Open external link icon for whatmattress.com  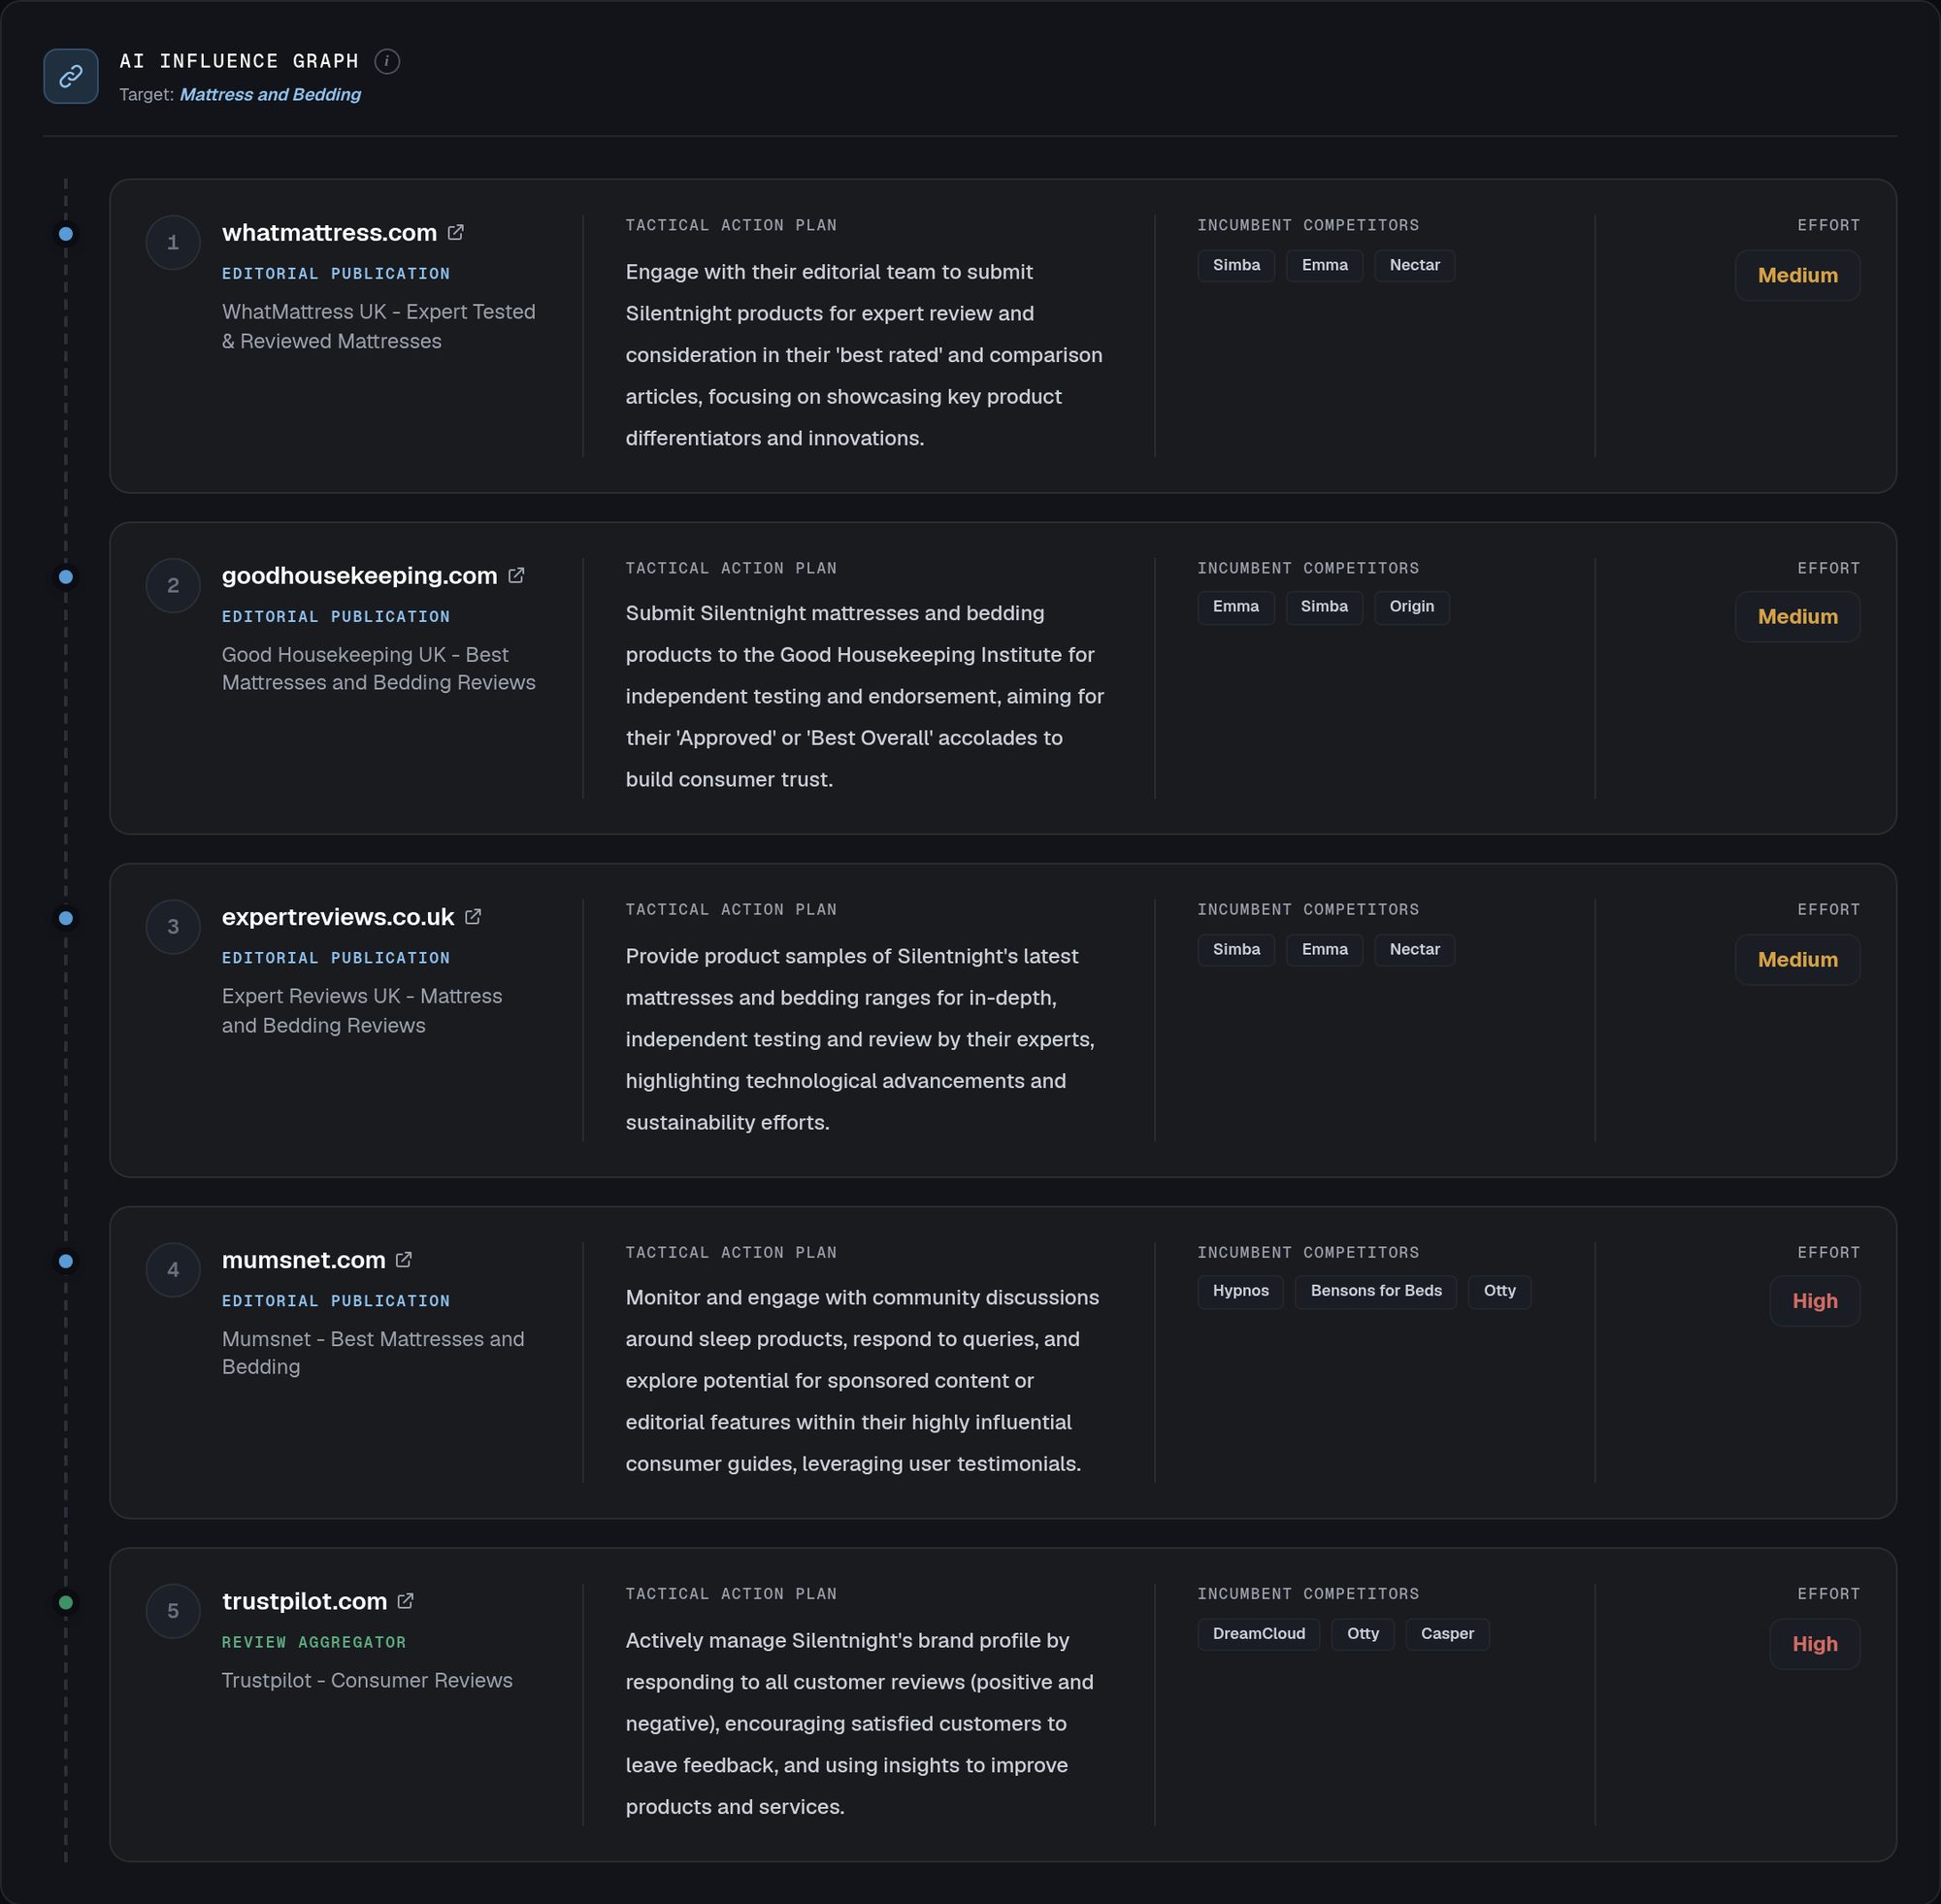[x=456, y=233]
